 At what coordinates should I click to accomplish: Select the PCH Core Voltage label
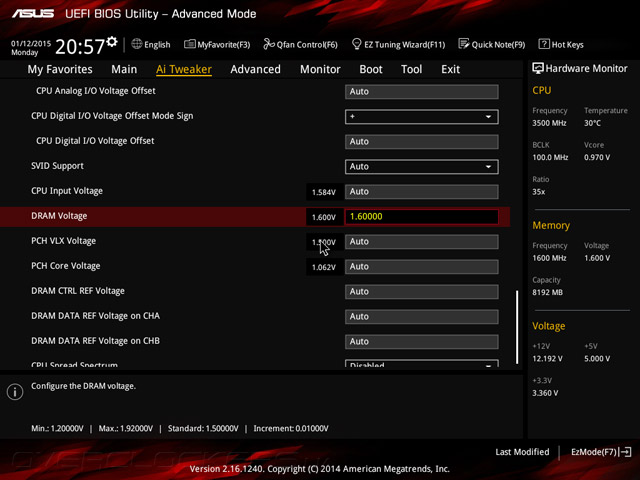[66, 266]
